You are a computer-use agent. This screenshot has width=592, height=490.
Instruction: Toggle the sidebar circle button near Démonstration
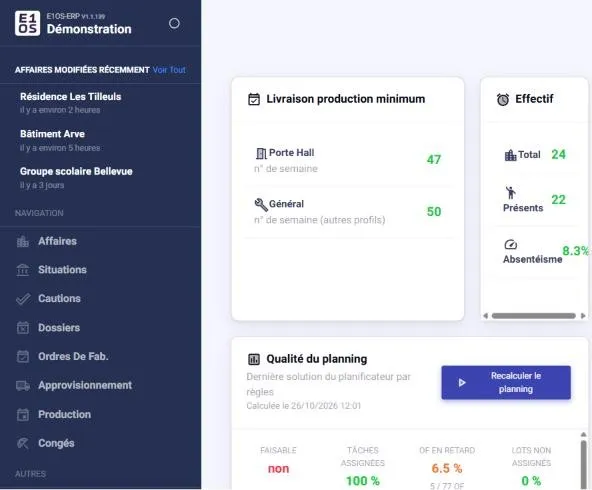pyautogui.click(x=174, y=23)
